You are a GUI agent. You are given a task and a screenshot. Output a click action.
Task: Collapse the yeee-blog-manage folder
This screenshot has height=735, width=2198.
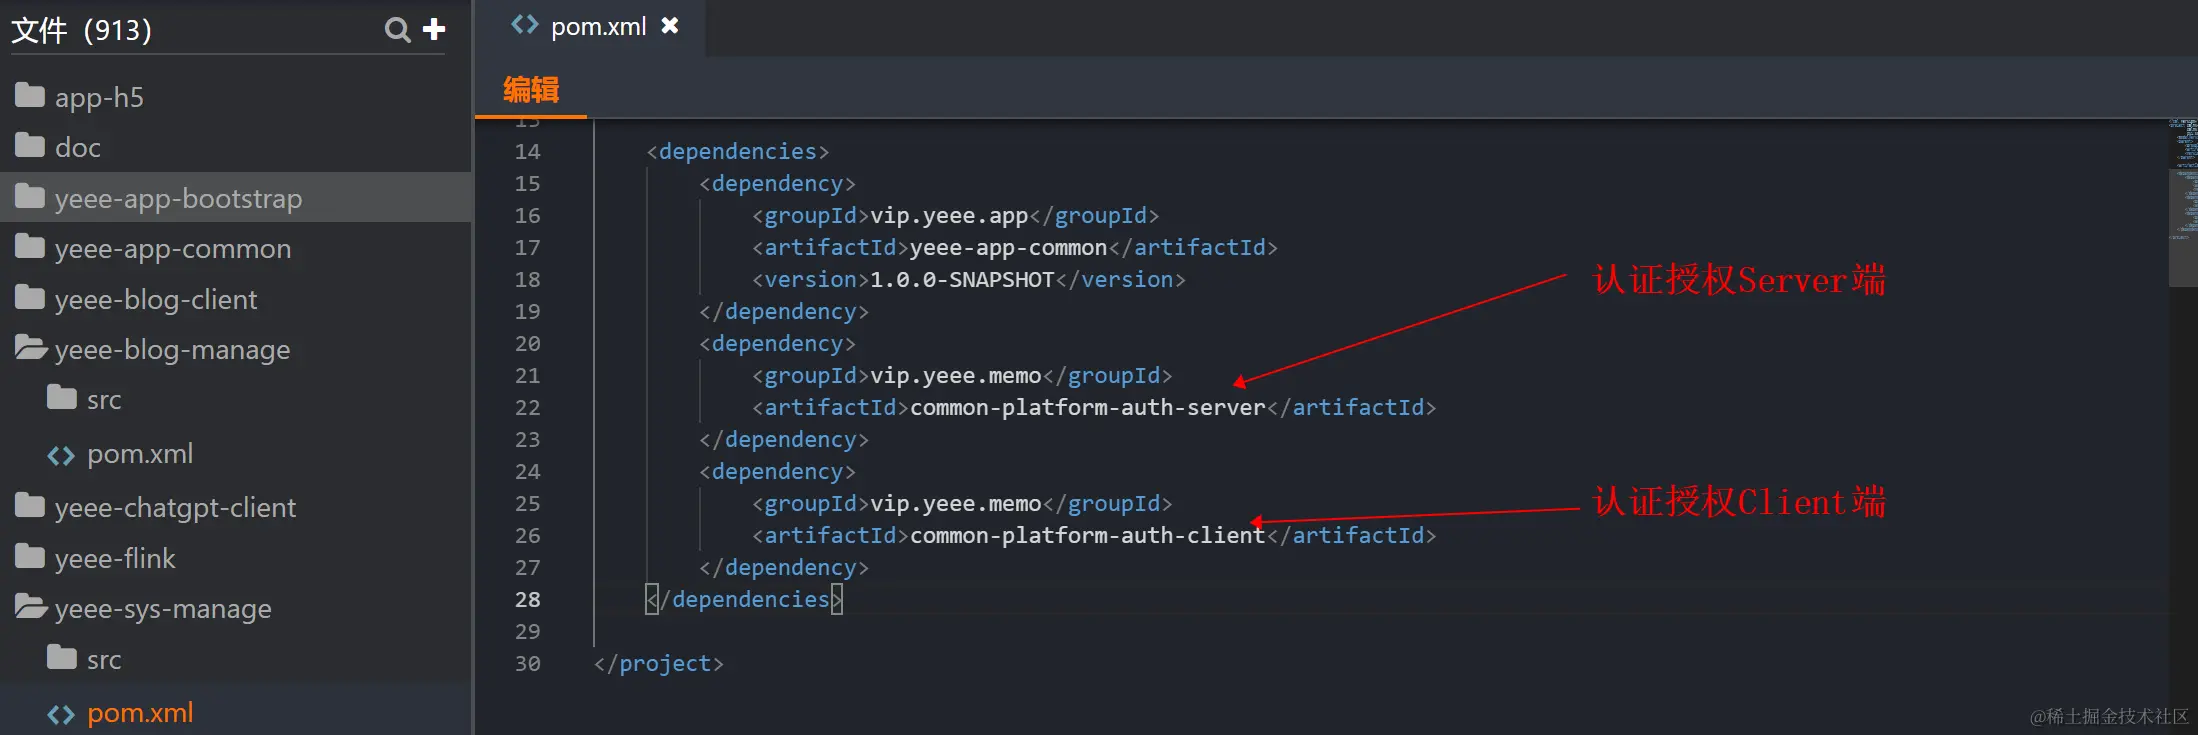click(172, 350)
